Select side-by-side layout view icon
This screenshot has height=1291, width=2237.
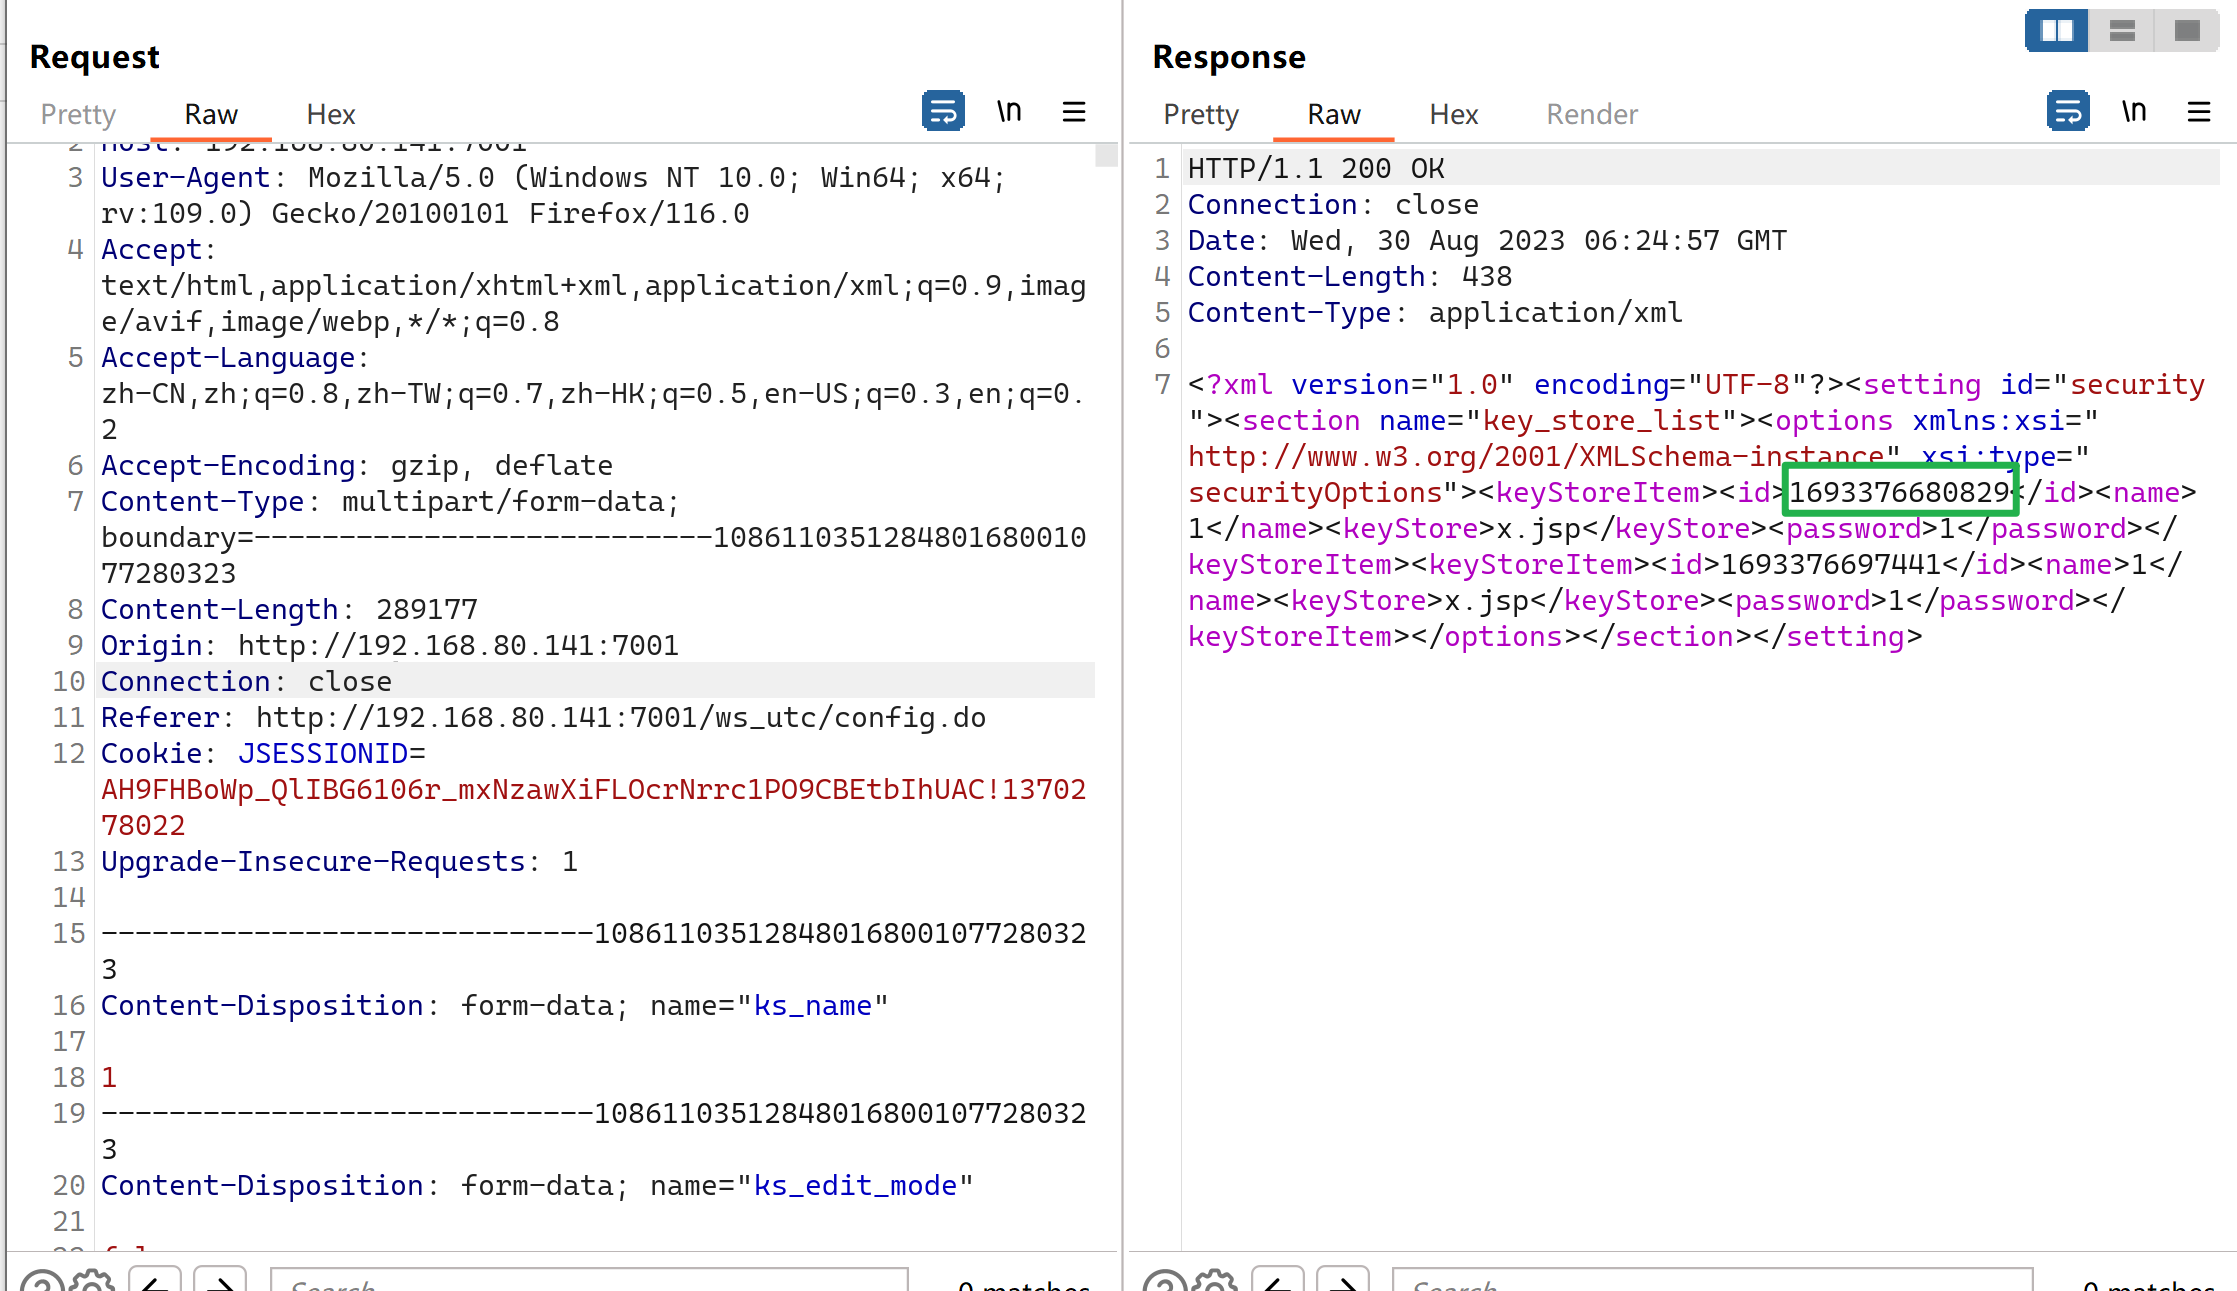(2056, 31)
